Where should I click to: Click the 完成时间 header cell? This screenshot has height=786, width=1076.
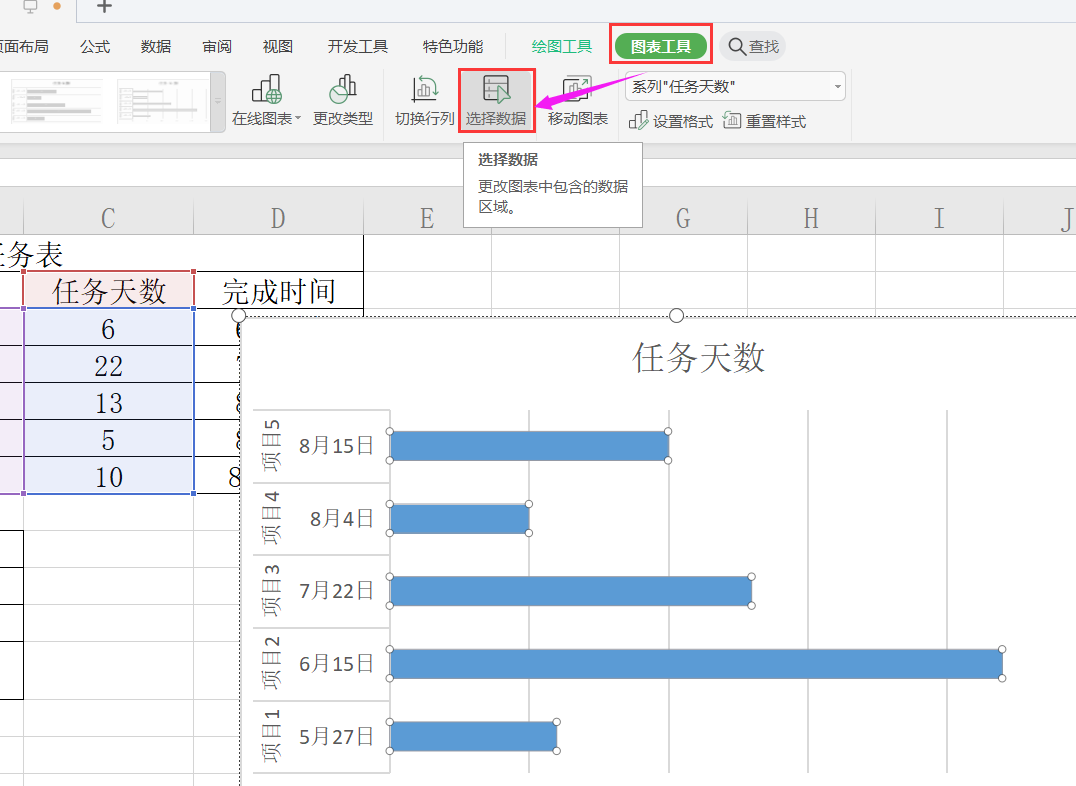279,290
